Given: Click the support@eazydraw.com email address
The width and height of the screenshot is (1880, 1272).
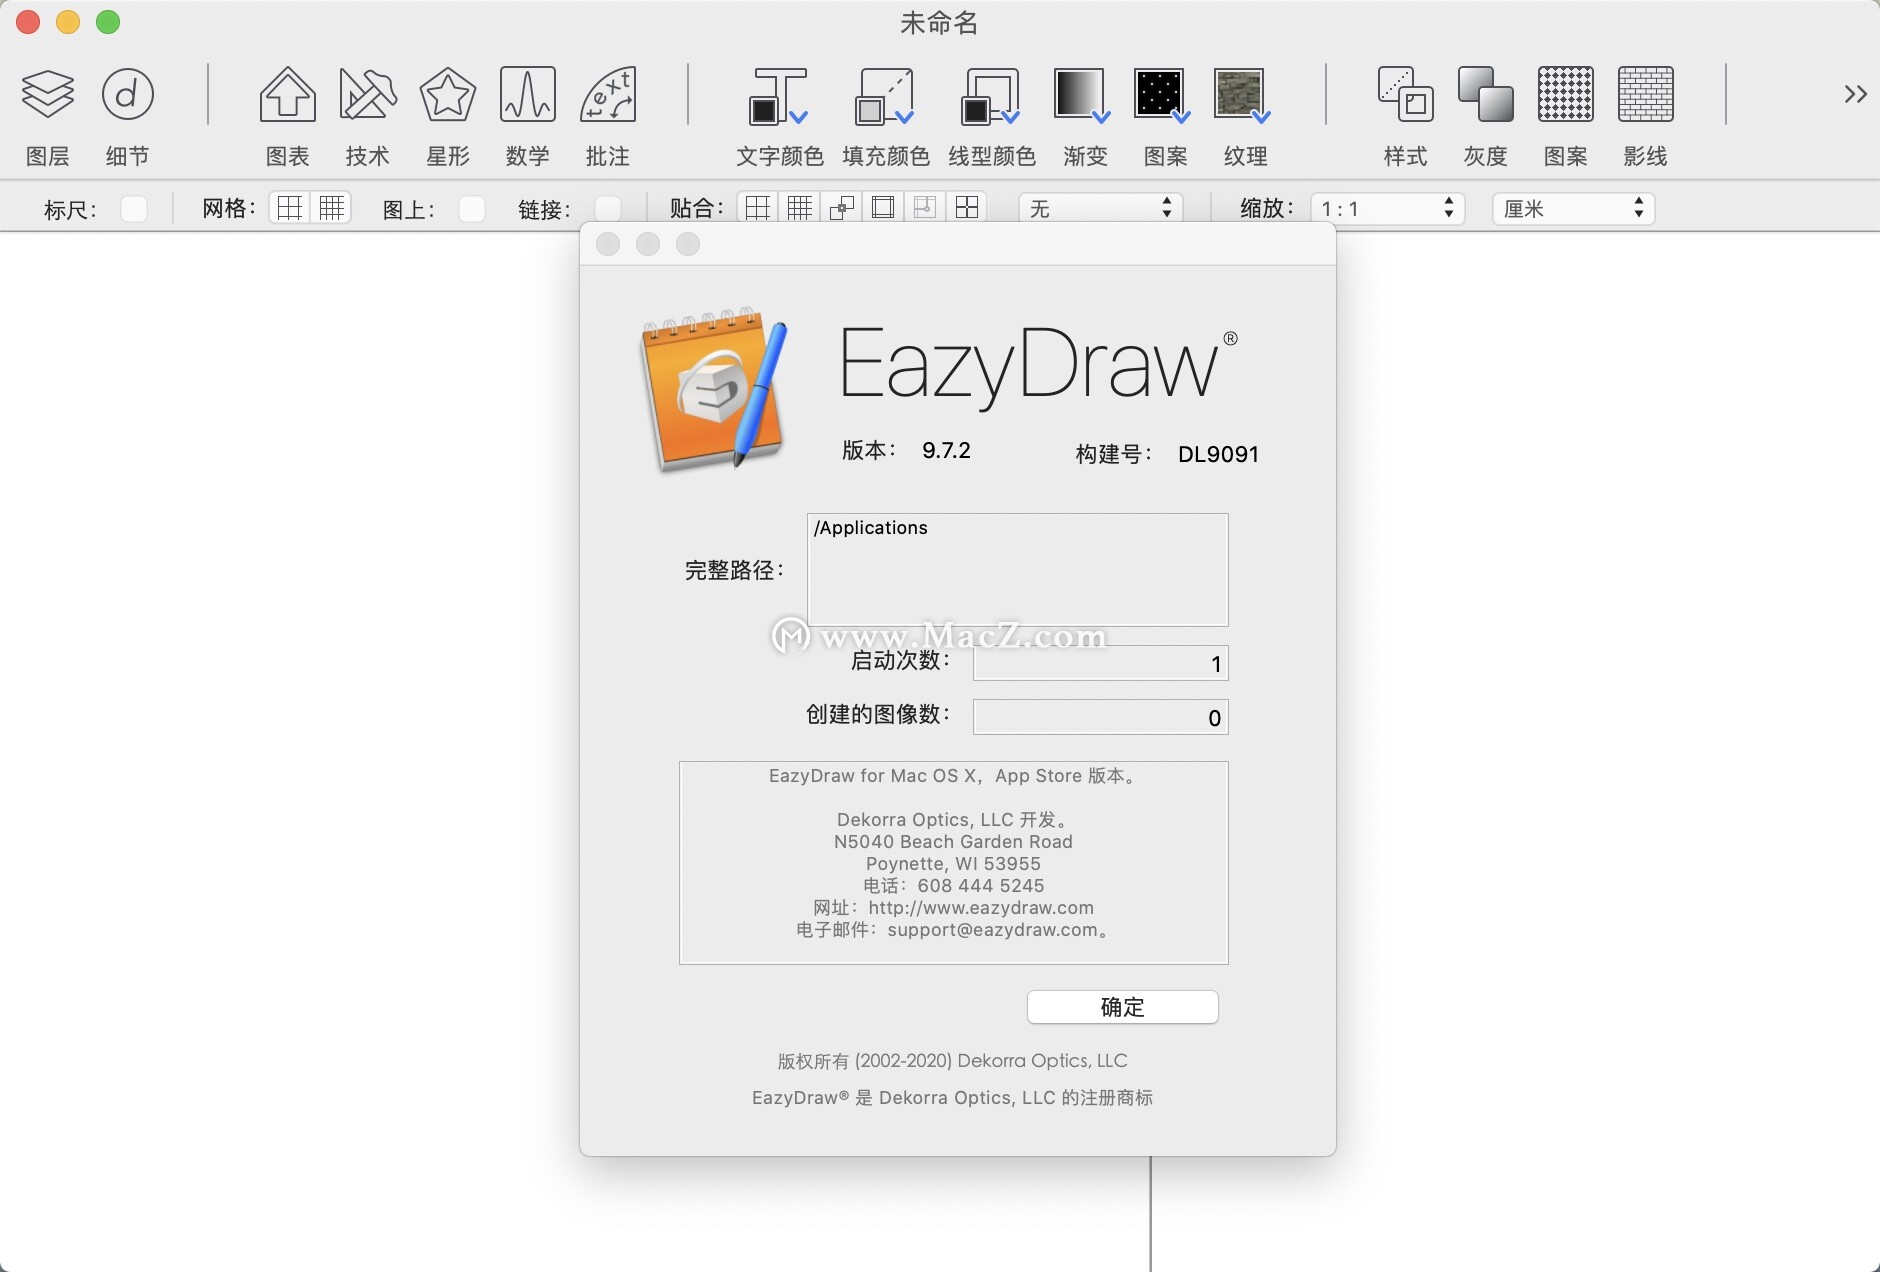Looking at the screenshot, I should coord(993,930).
